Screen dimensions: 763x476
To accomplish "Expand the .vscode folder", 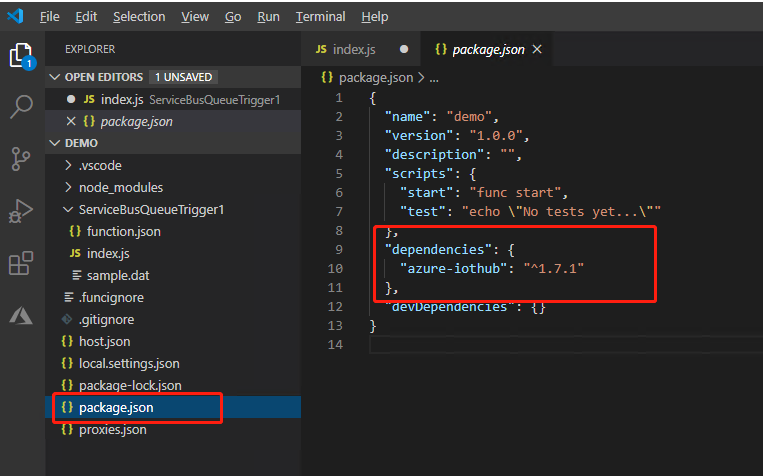I will 100,166.
